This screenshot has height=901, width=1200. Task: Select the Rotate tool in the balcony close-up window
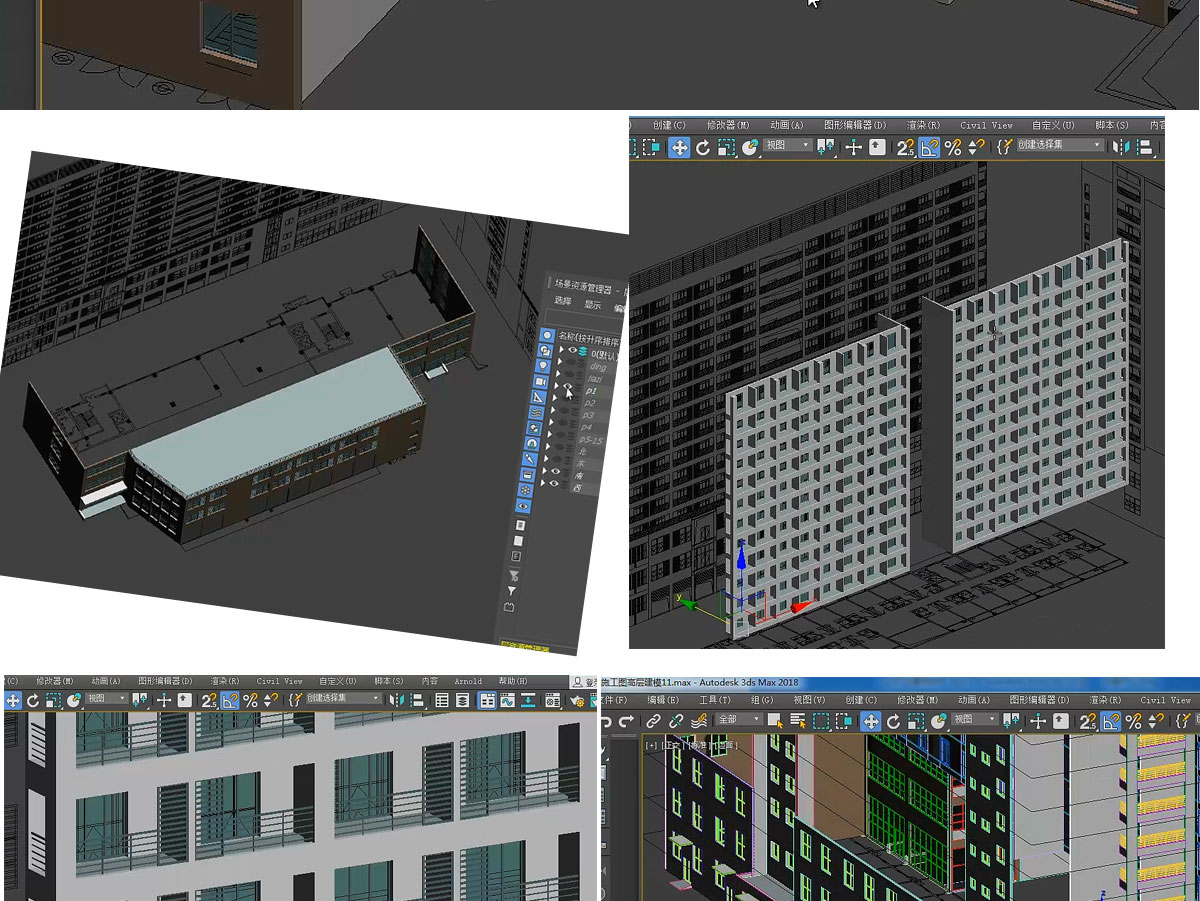click(x=33, y=700)
